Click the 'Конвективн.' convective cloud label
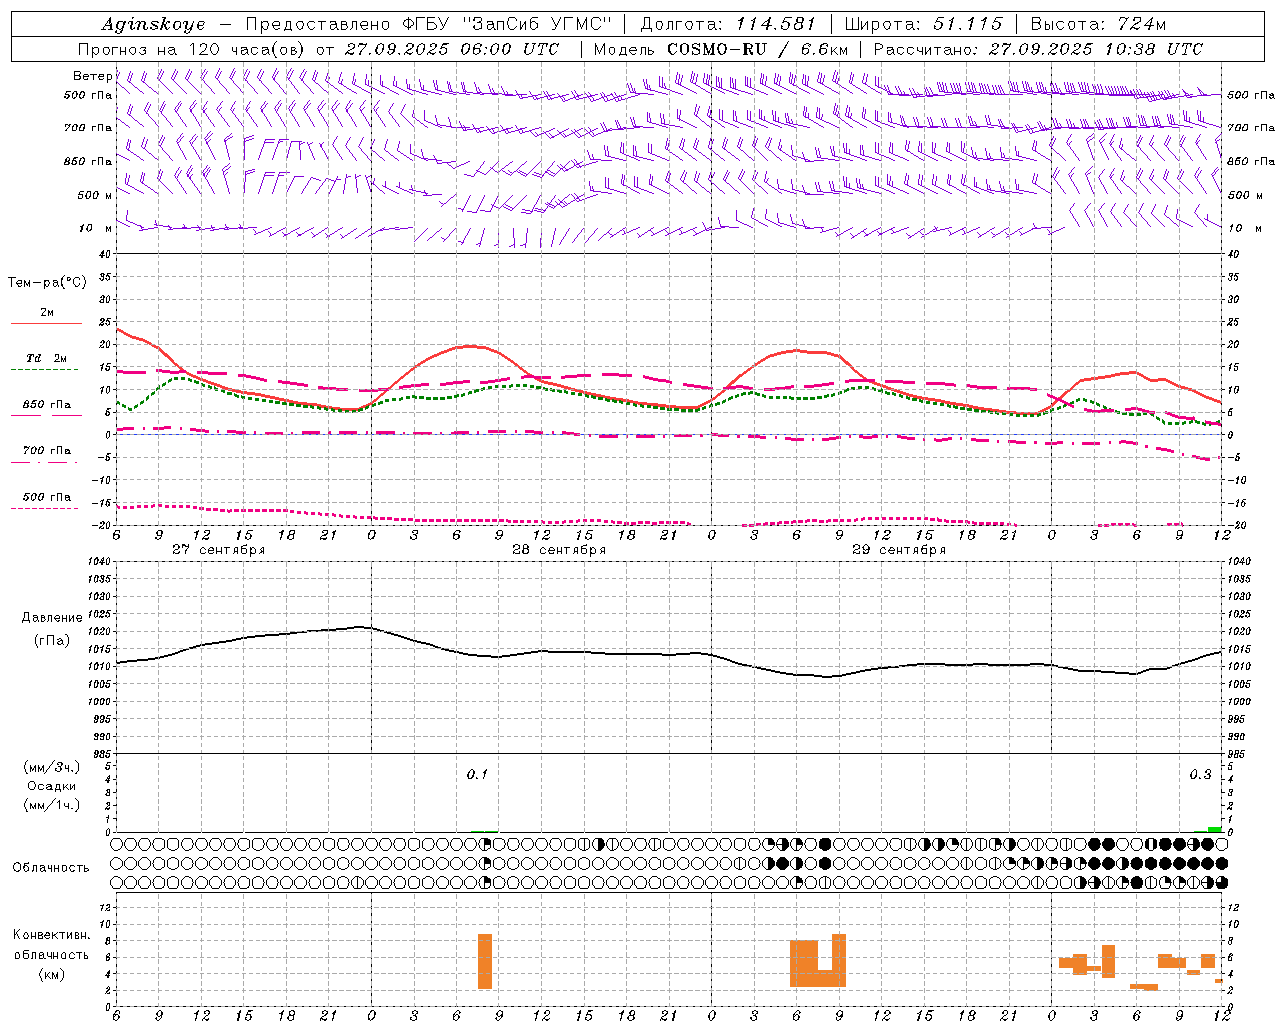The height and width of the screenshot is (1024, 1280). pos(52,935)
